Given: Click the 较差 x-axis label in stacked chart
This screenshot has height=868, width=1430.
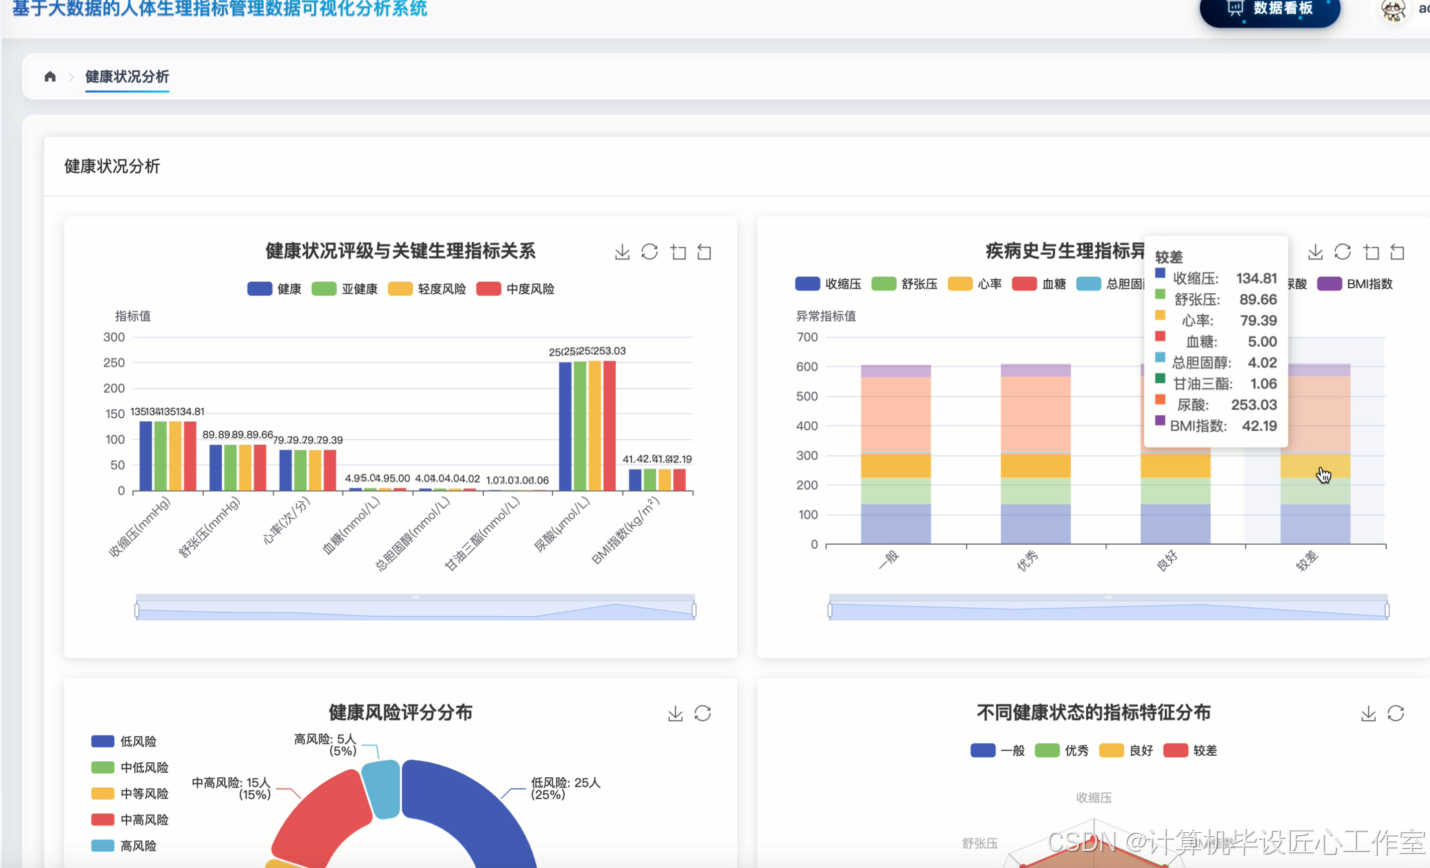Looking at the screenshot, I should (1307, 561).
